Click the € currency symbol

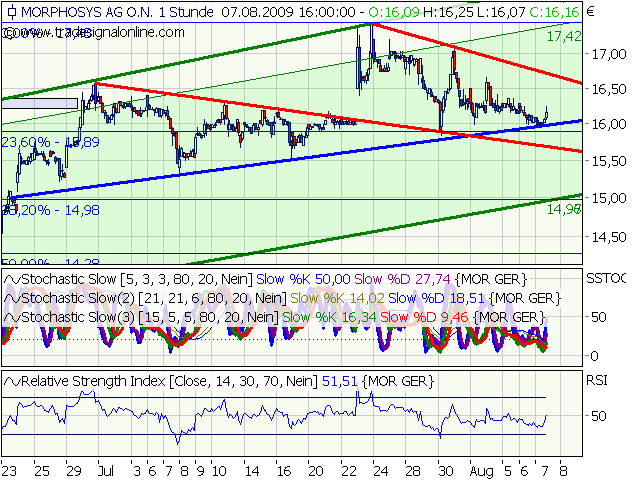click(x=590, y=12)
